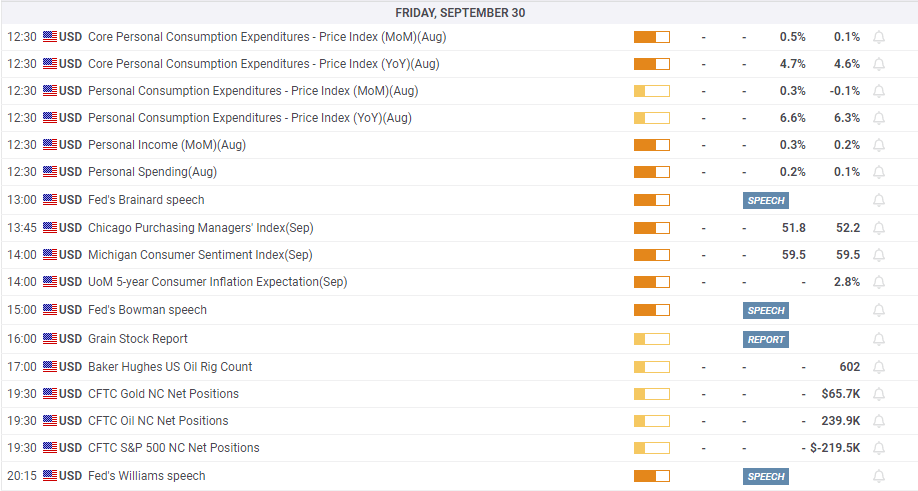Screen dimensions: 918x491
Task: Click bell icon for Chicago Purchasing Managers' Index
Action: pyautogui.click(x=879, y=228)
